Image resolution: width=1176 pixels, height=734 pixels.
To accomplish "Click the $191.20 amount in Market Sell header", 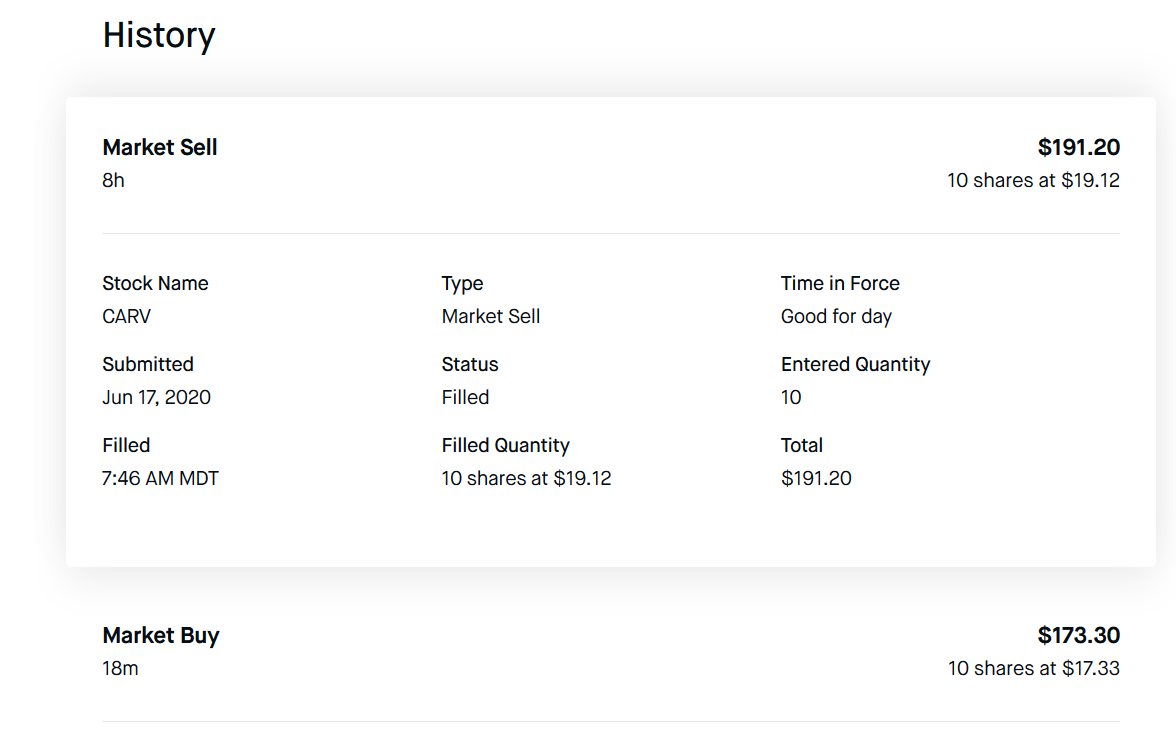I will (x=1078, y=148).
